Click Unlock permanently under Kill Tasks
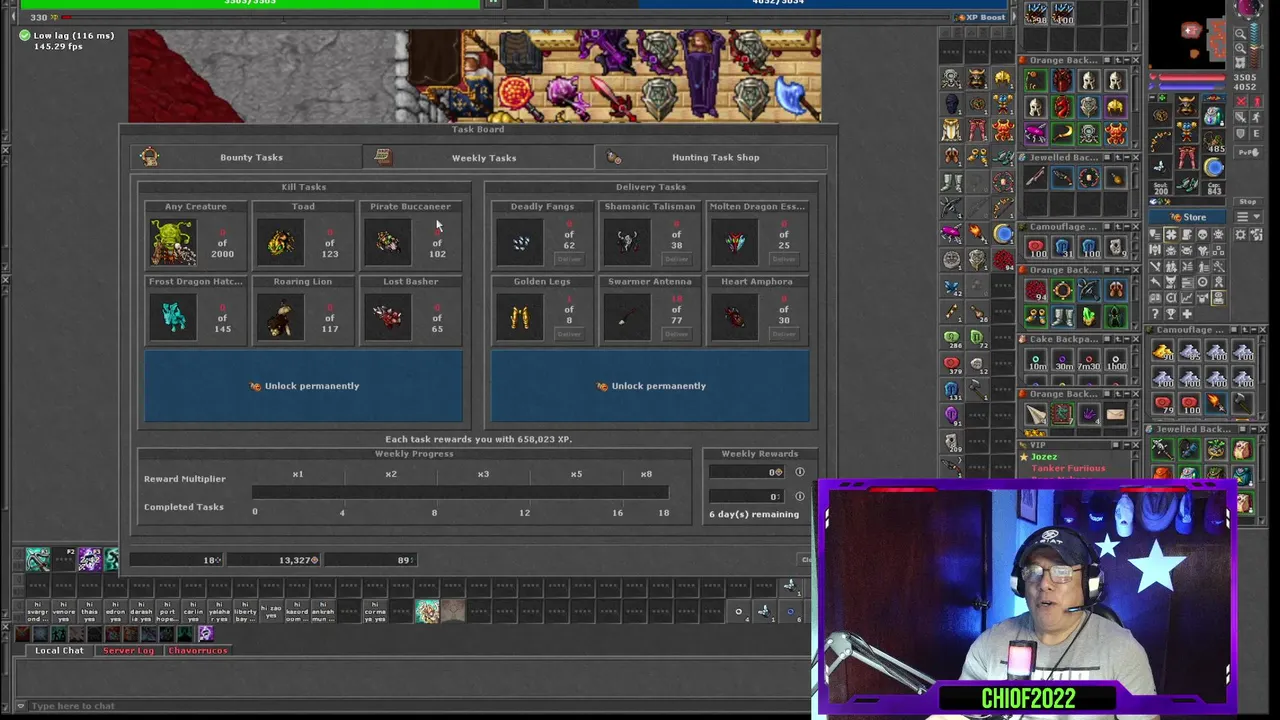 (304, 386)
